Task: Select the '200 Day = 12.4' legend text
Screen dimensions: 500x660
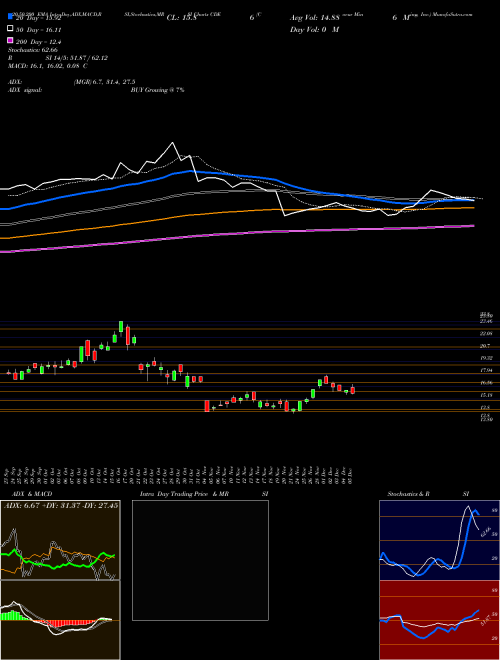Action: tap(38, 42)
